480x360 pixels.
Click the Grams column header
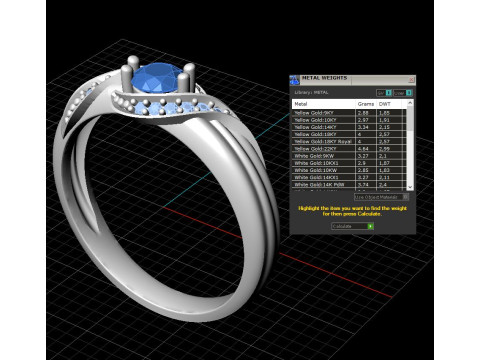[366, 104]
